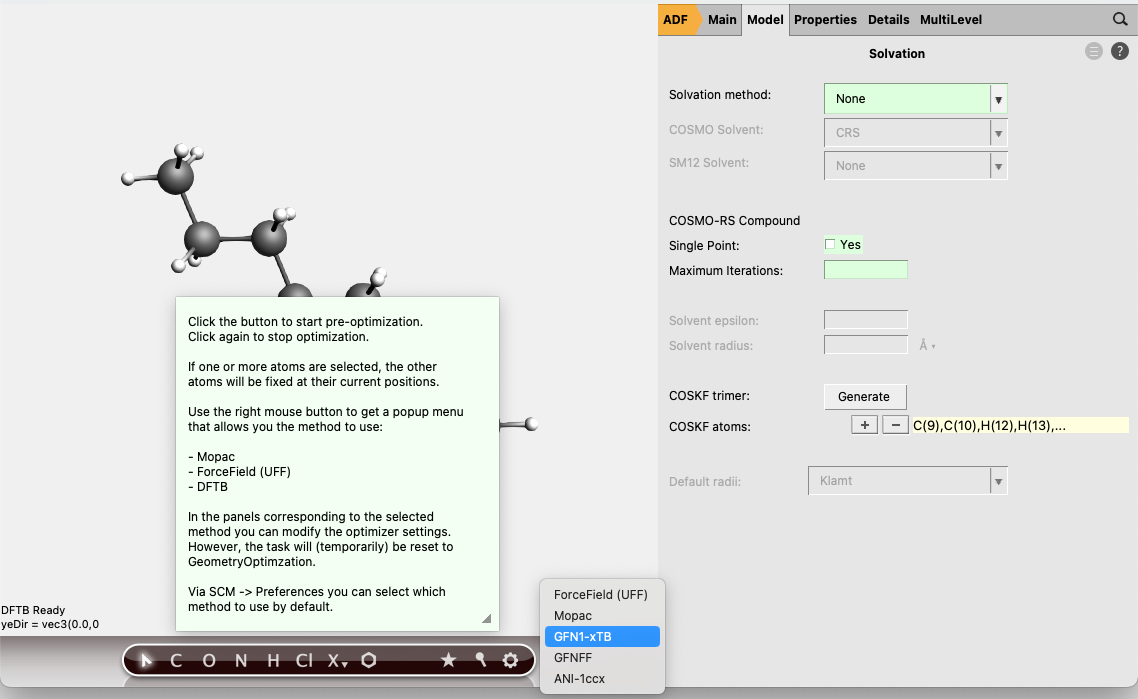Choose the Nitrogen atom tool
This screenshot has width=1138, height=699.
click(240, 660)
